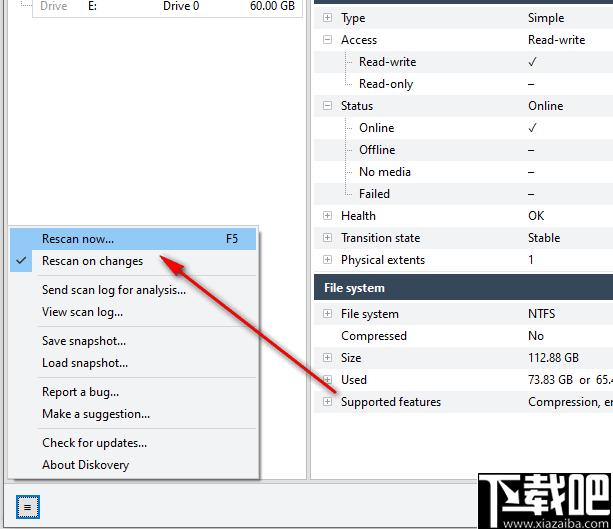The height and width of the screenshot is (529, 613).
Task: Collapse the Status property group
Action: pos(328,106)
